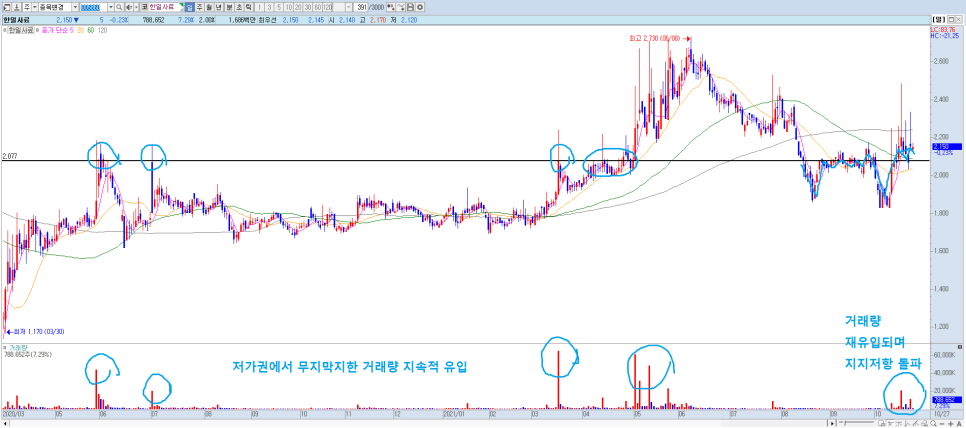This screenshot has width=966, height=428.
Task: Click the speaker sound icon in toolbar
Action: tap(128, 7)
